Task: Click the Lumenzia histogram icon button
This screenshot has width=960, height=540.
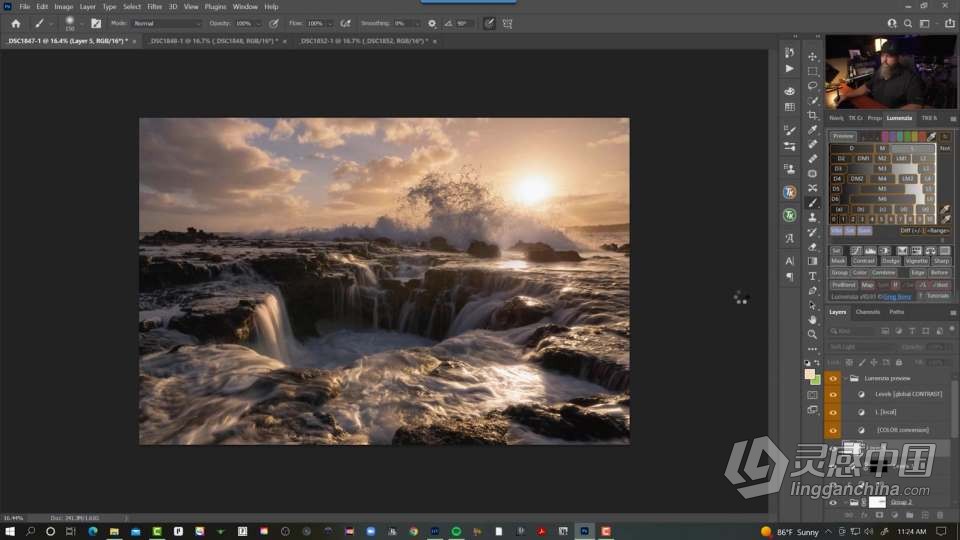Action: point(869,250)
